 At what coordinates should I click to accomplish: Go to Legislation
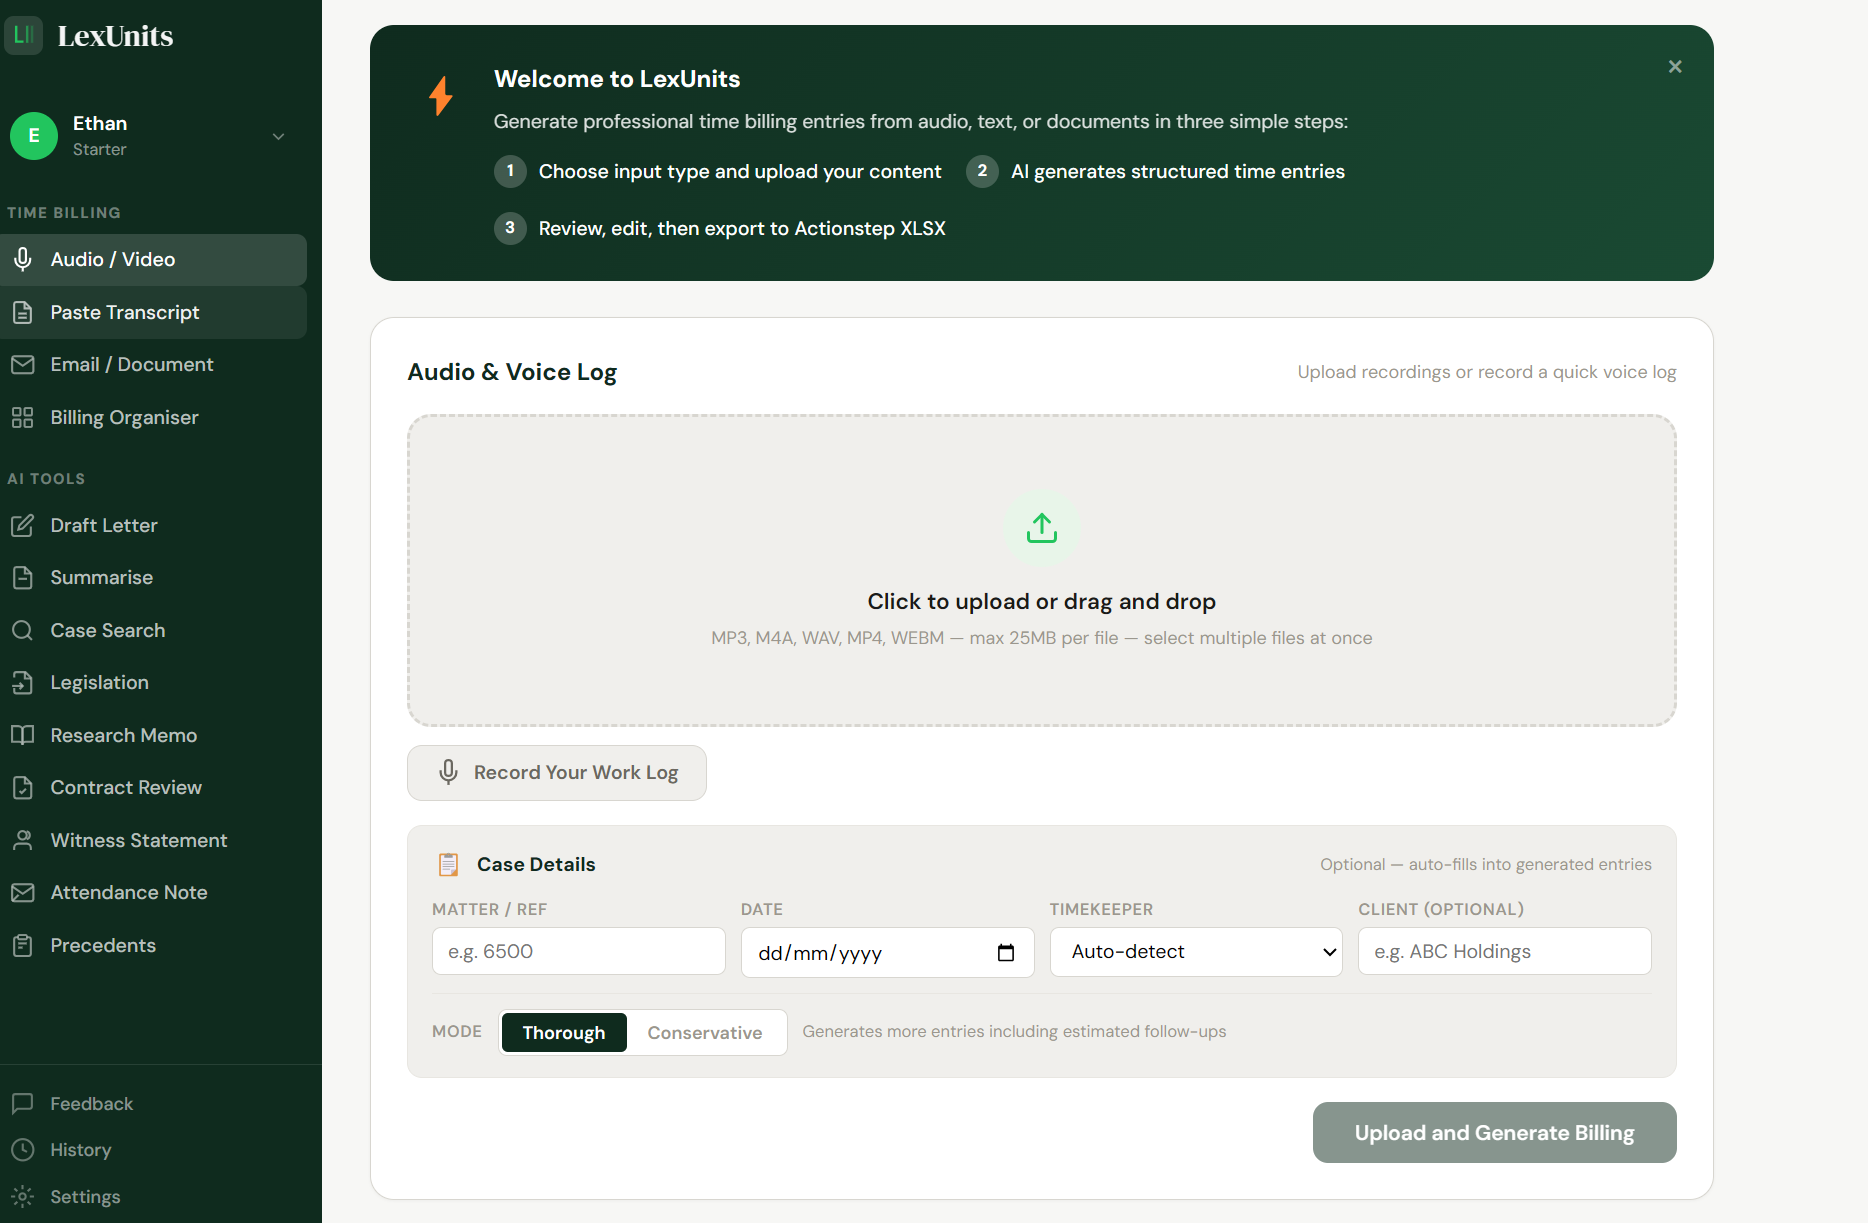click(x=154, y=683)
